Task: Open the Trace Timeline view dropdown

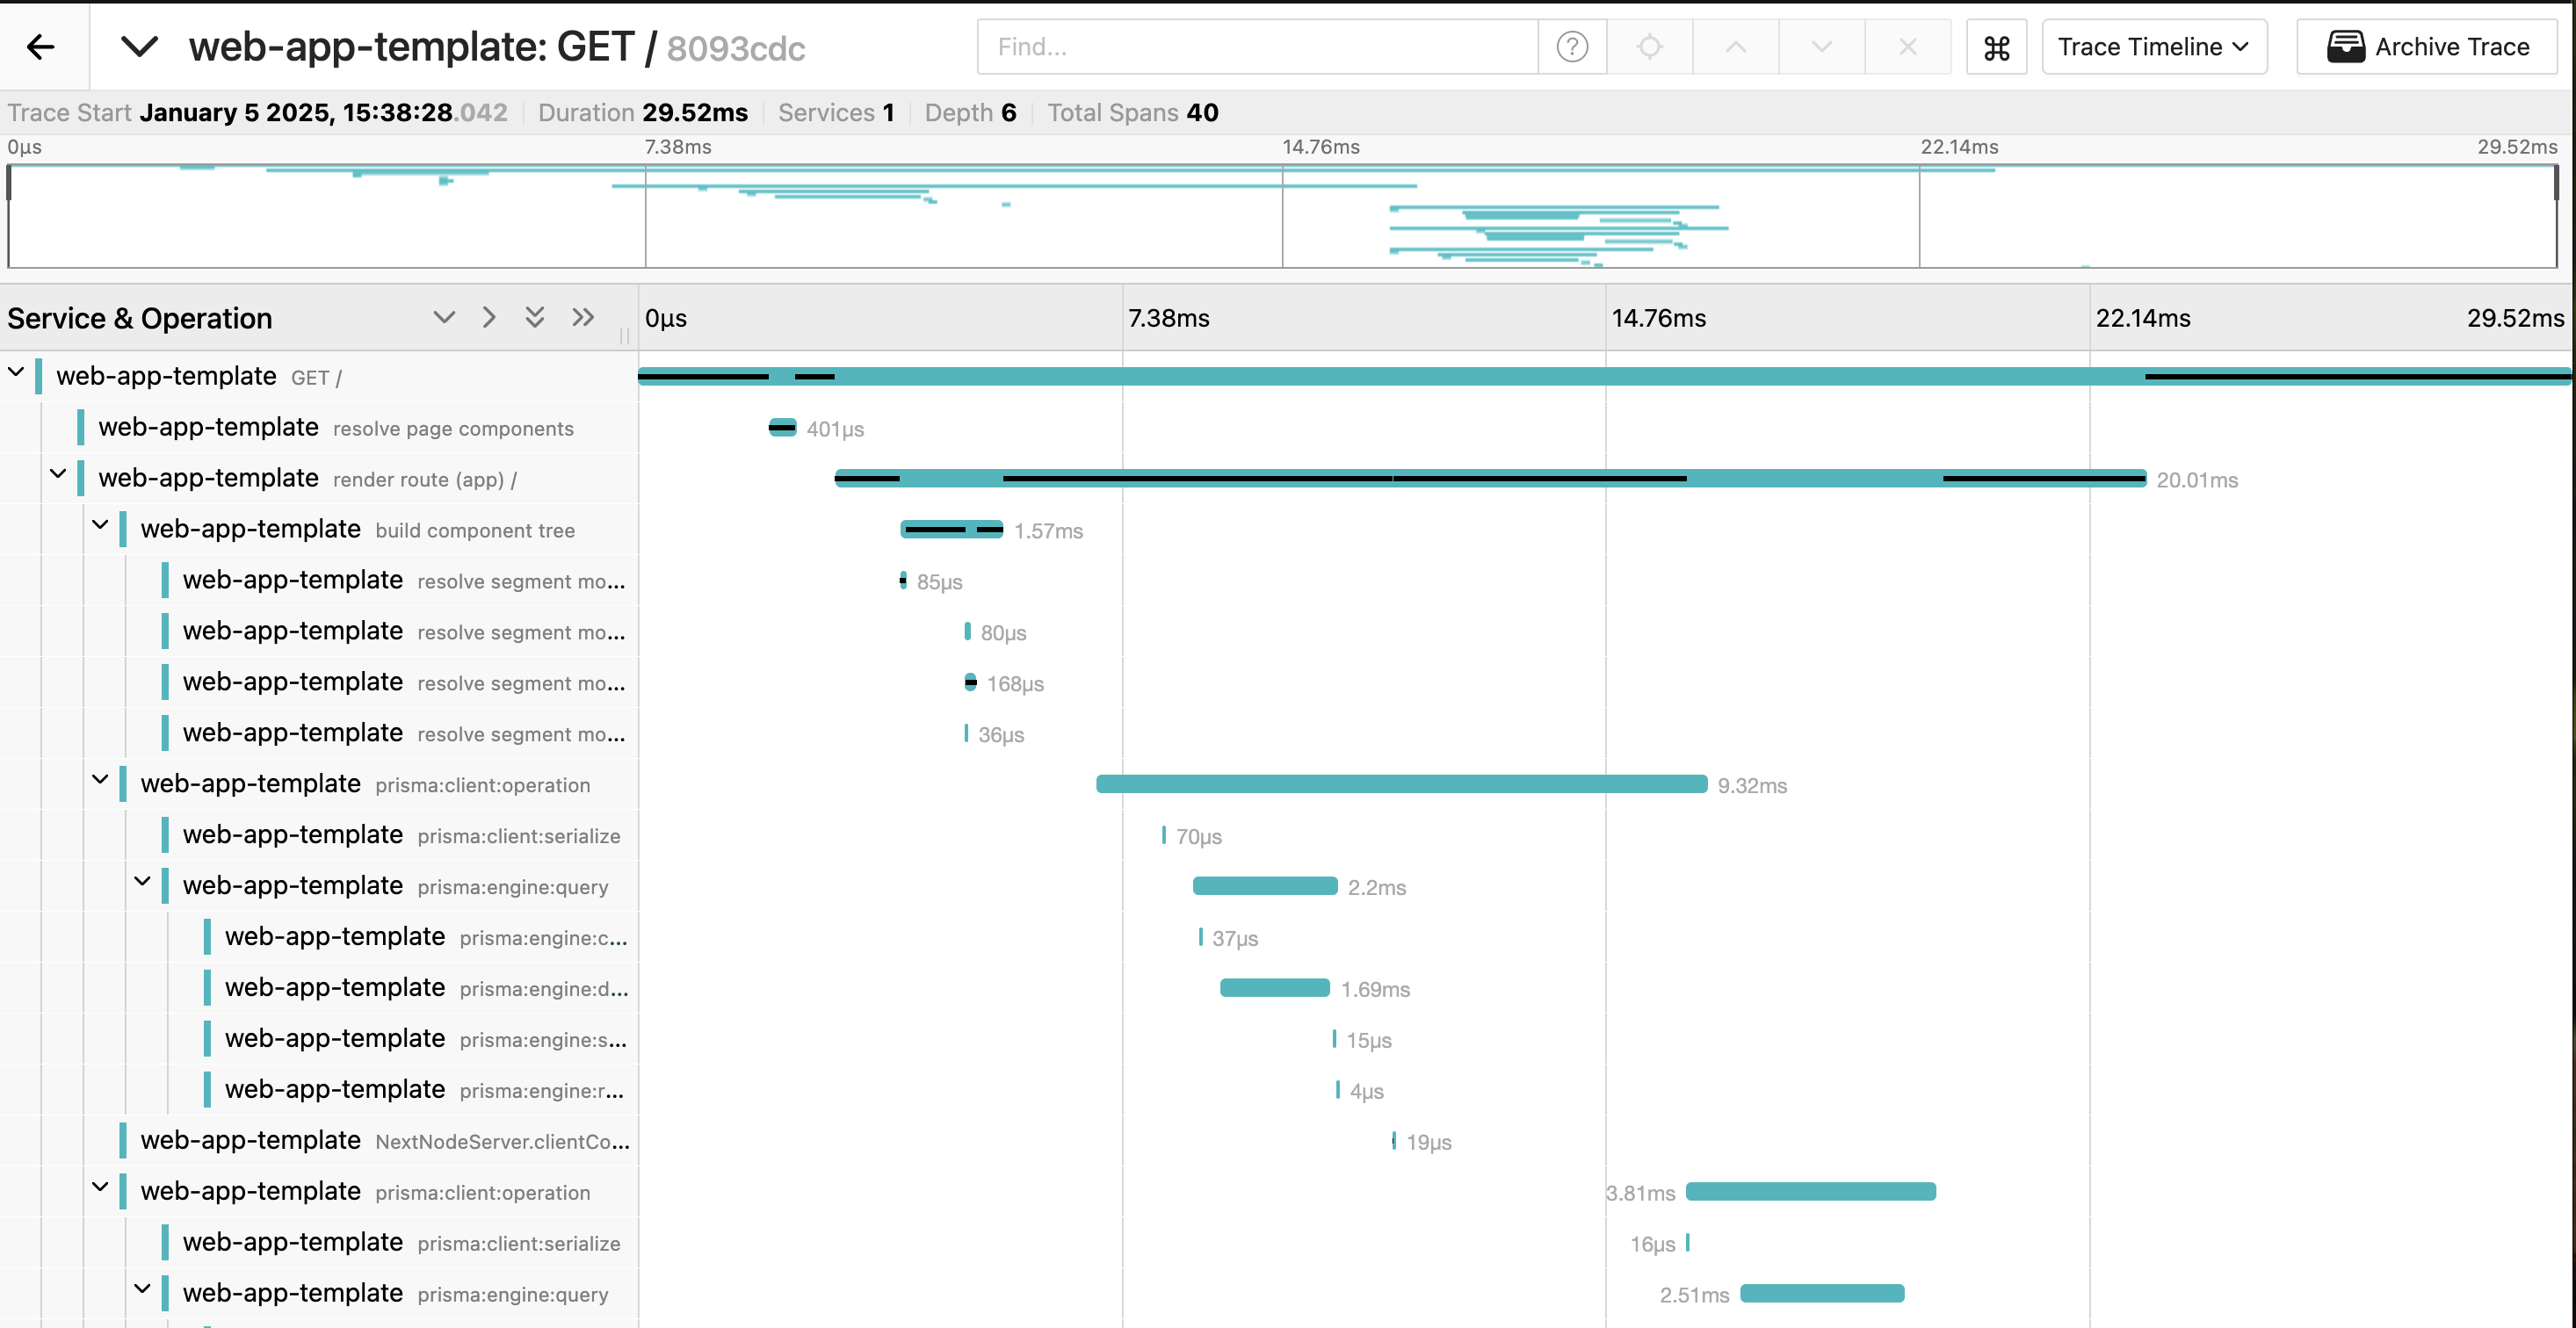Action: click(x=2154, y=47)
